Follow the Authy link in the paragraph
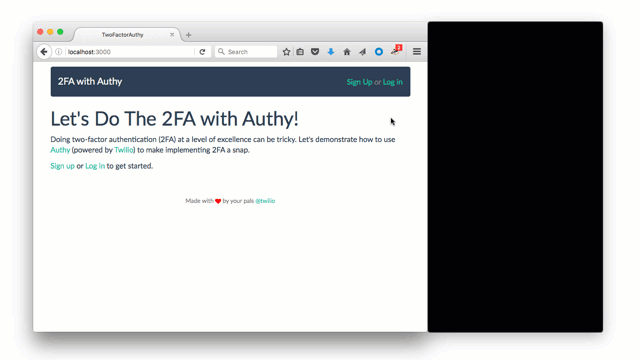Viewport: 640px width, 360px height. (x=60, y=150)
